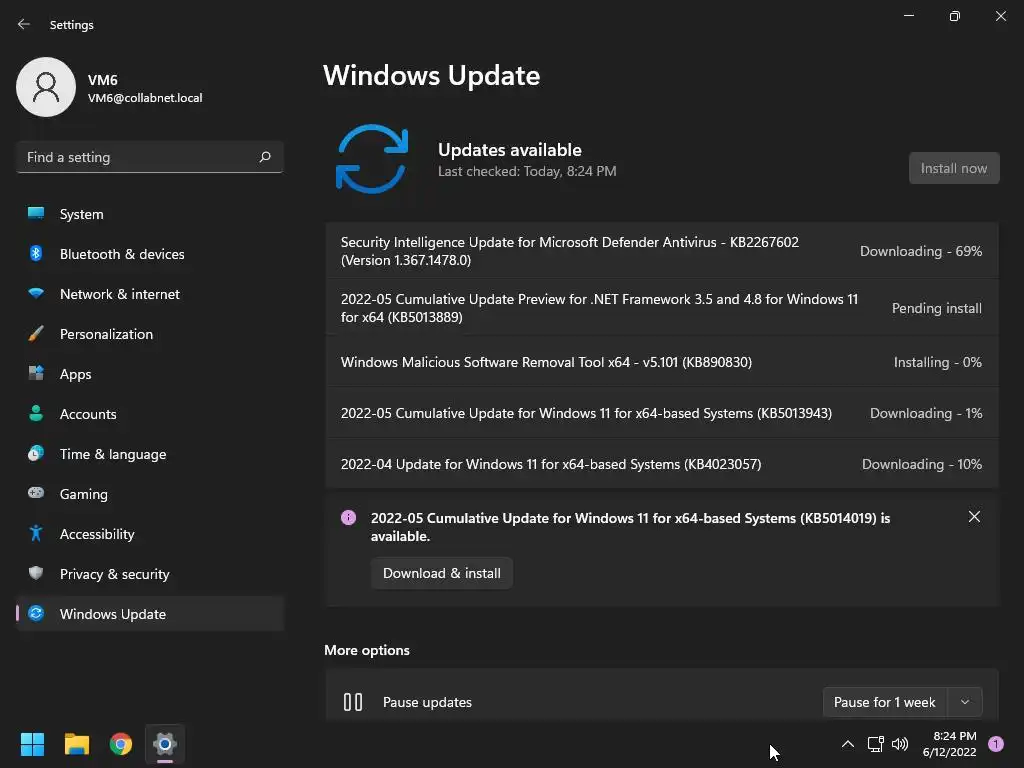Open pause duration dropdown arrow
This screenshot has height=768, width=1024.
(x=965, y=702)
